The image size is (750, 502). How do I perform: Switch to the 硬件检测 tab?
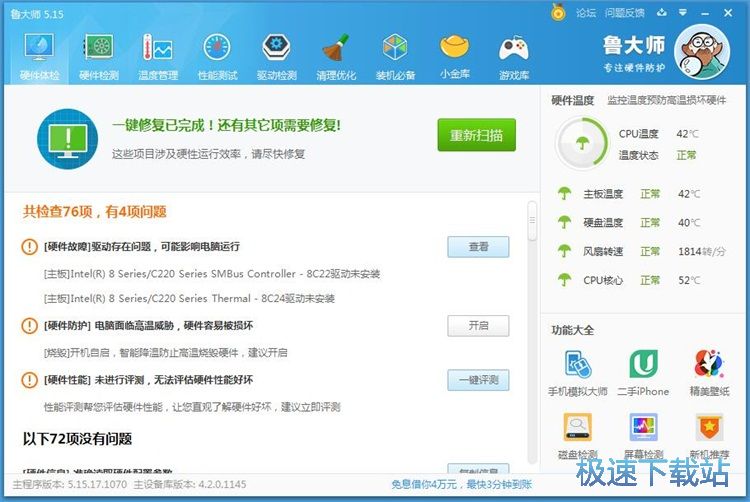pos(99,55)
